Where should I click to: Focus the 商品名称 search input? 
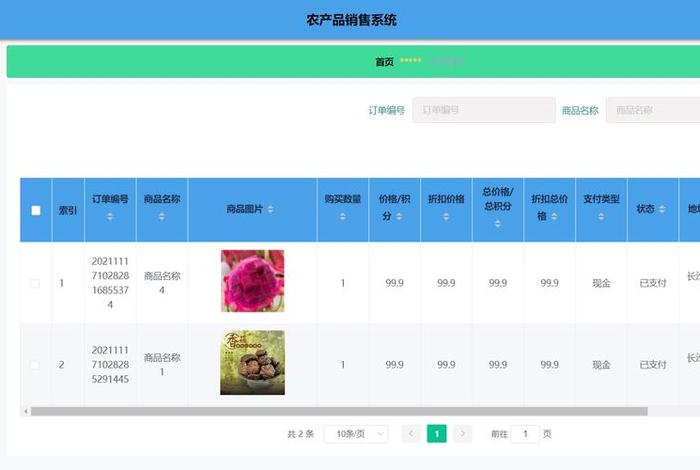tap(653, 110)
